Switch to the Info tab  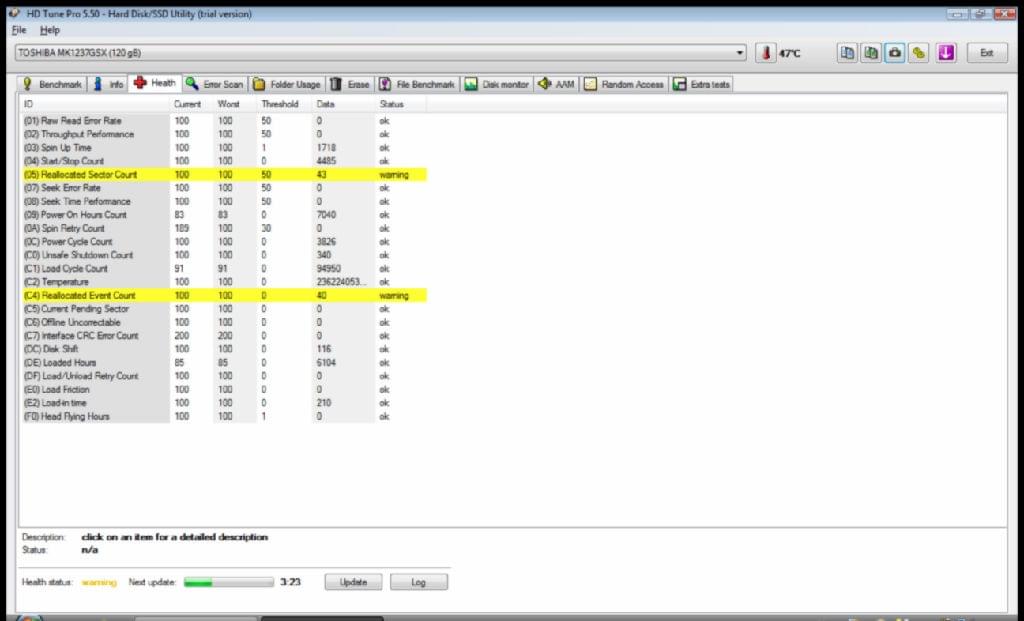click(x=108, y=84)
